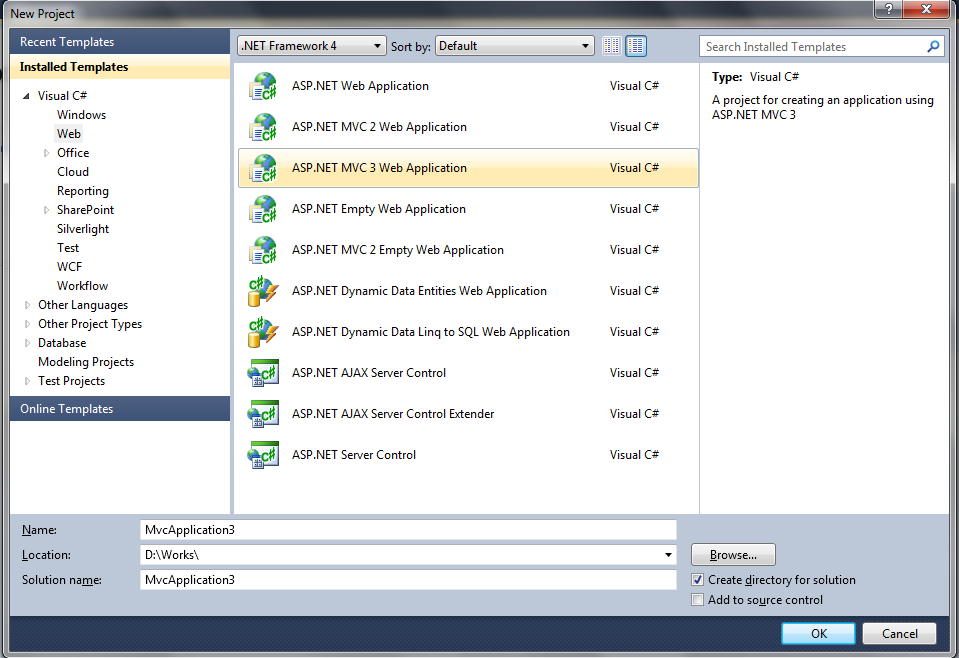The height and width of the screenshot is (658, 959).
Task: Collapse the Visual C# tree node
Action: click(26, 96)
